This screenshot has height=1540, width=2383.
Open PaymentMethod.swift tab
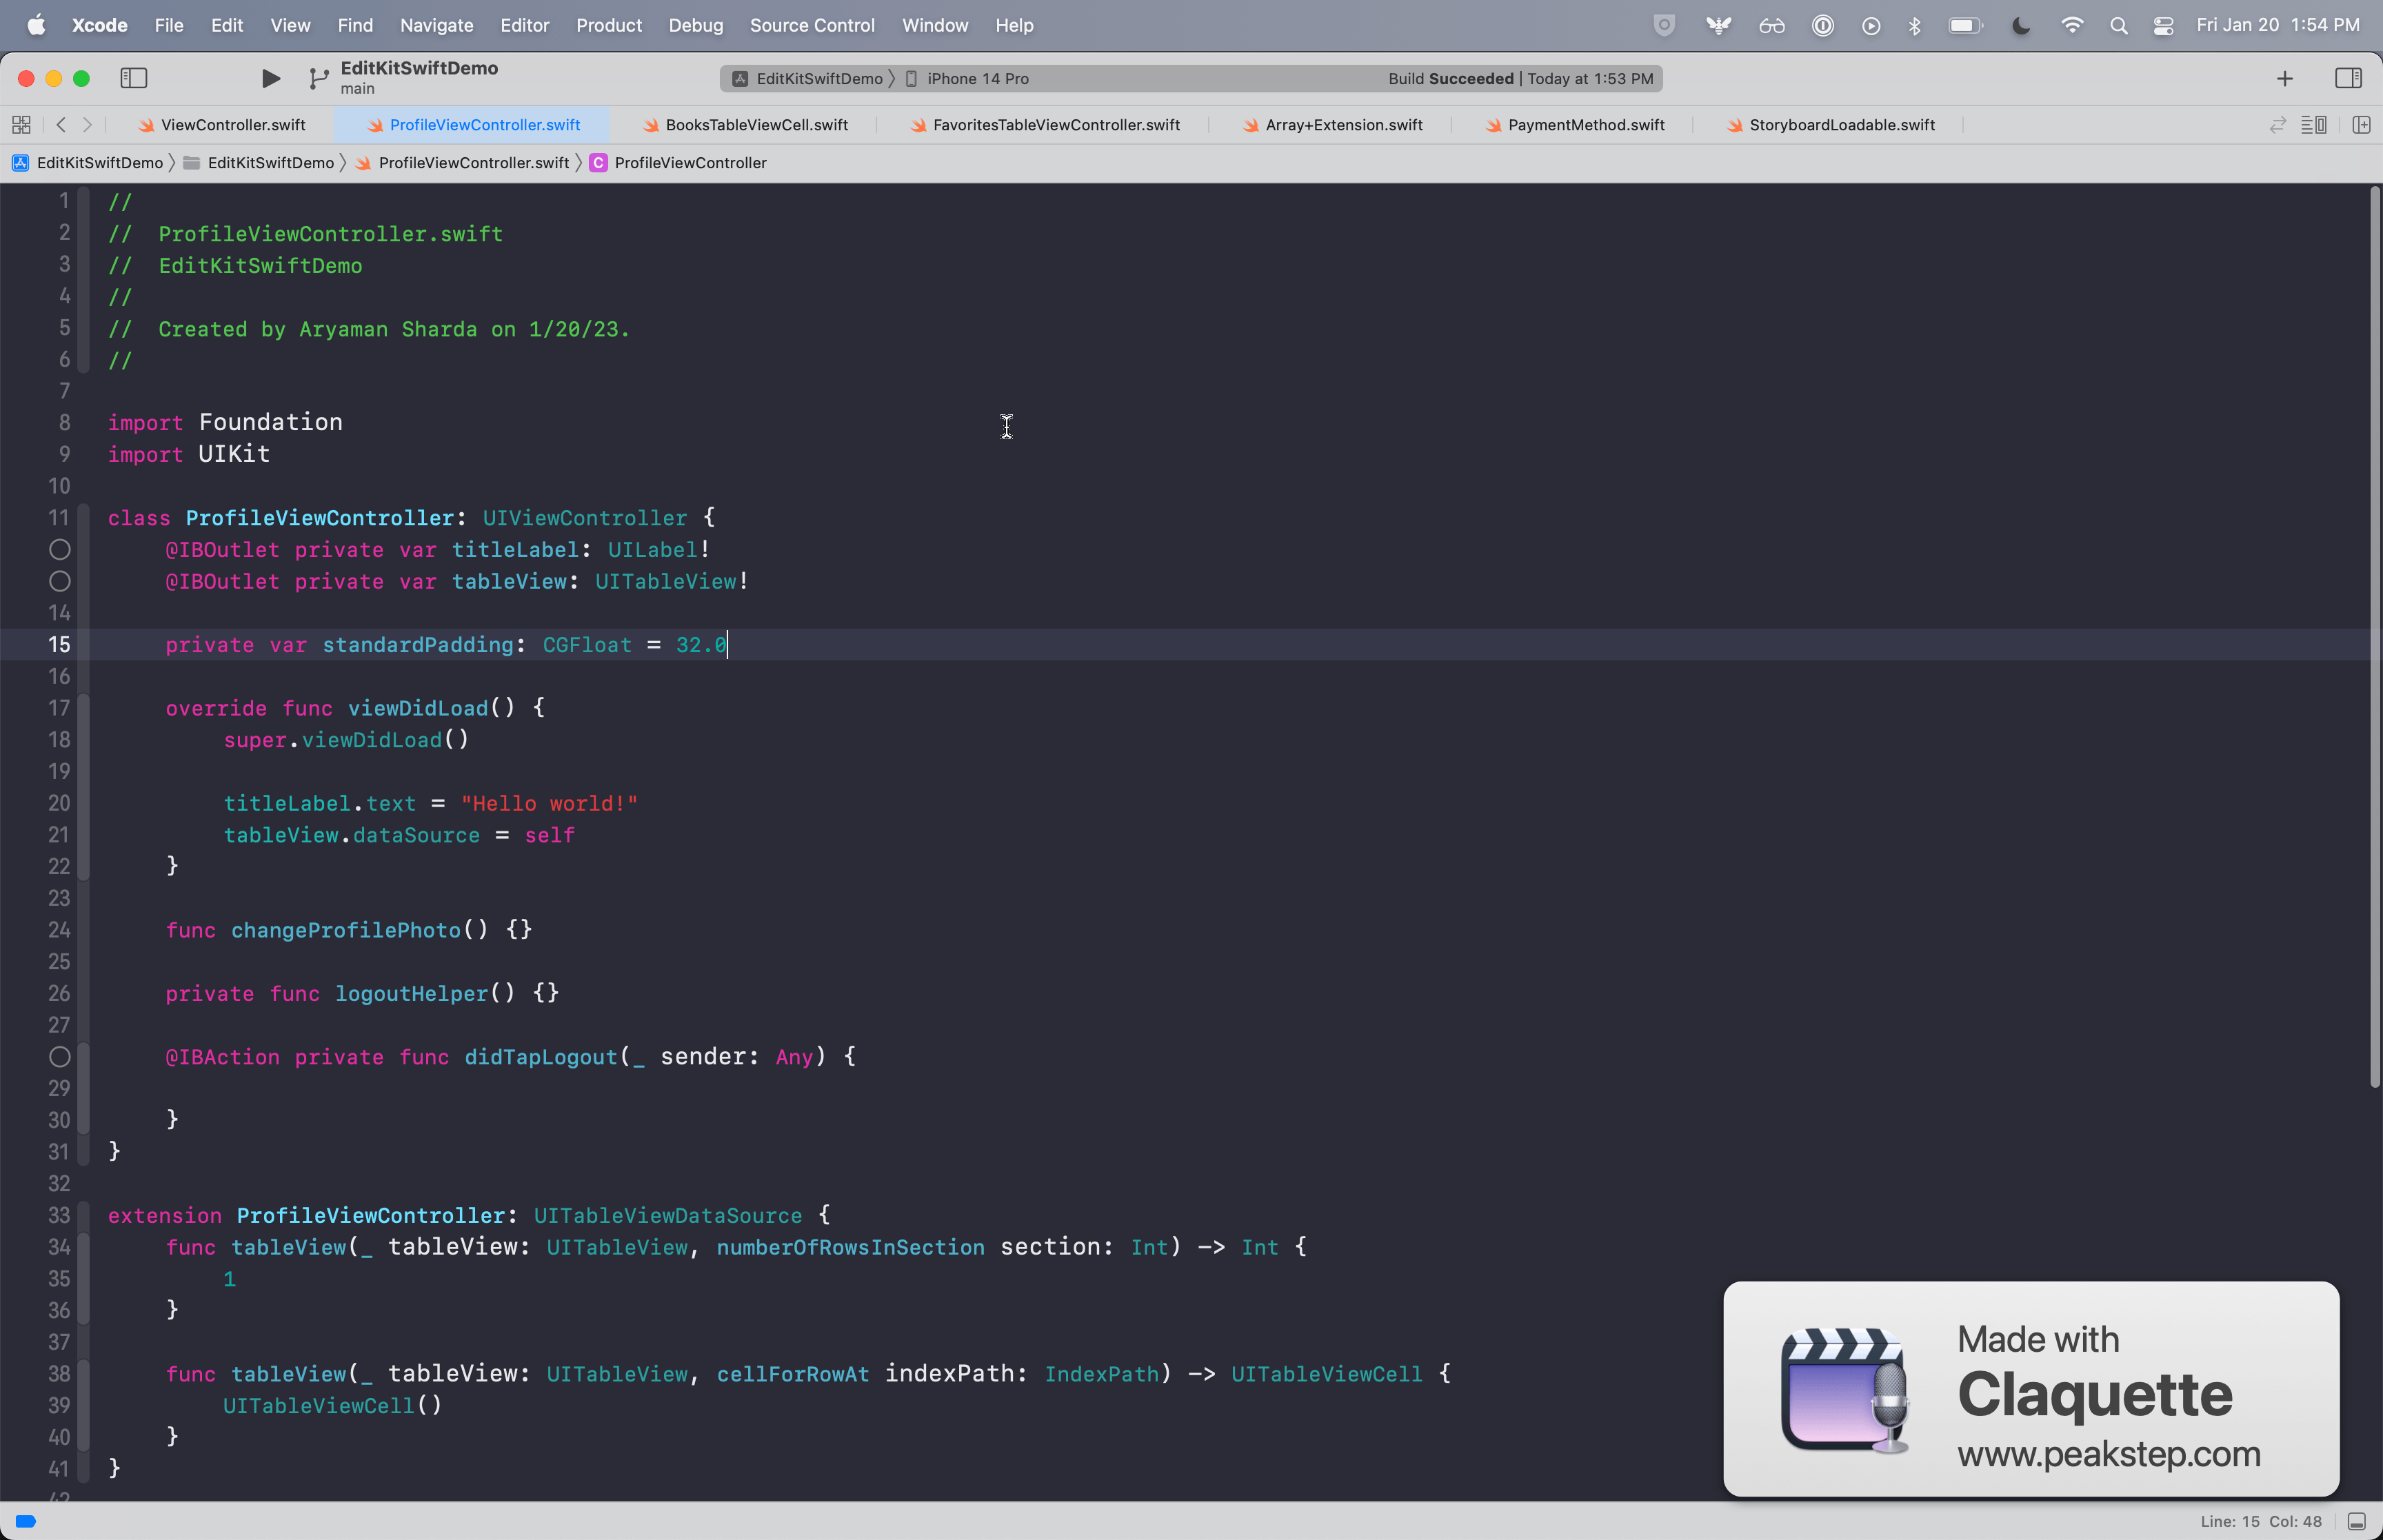click(1575, 125)
